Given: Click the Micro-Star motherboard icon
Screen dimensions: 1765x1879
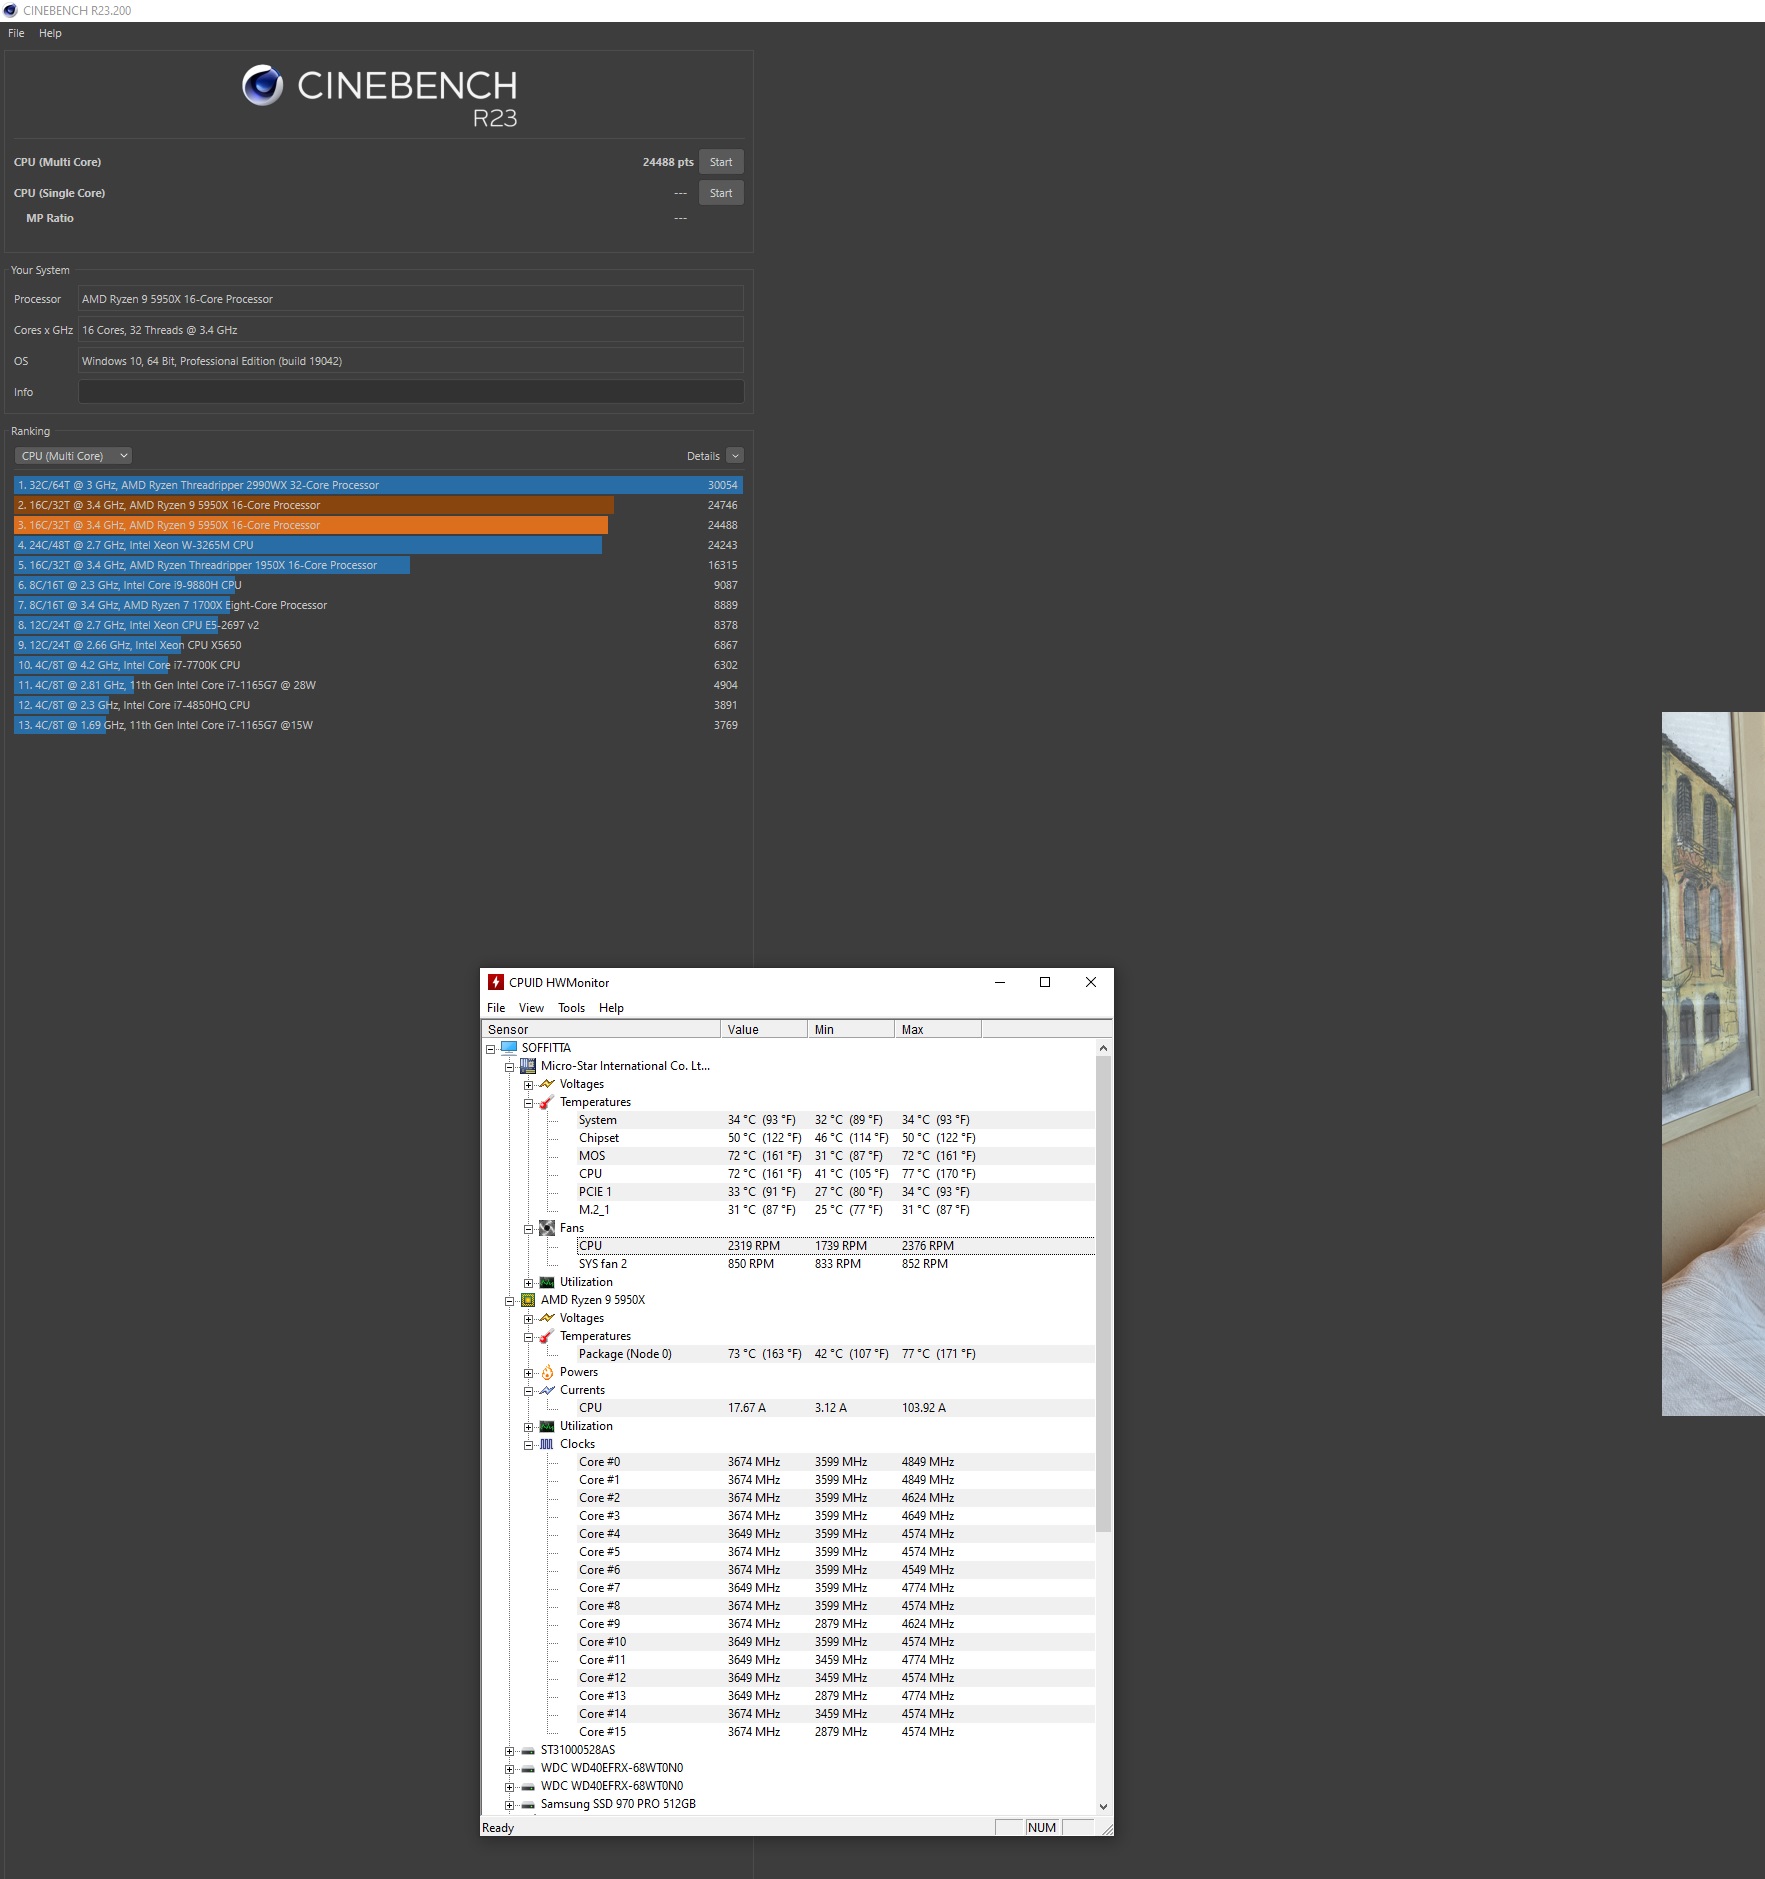Looking at the screenshot, I should point(527,1066).
